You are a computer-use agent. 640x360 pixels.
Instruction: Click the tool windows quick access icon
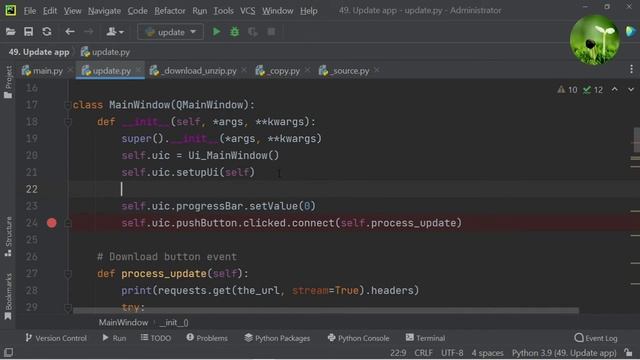point(8,353)
